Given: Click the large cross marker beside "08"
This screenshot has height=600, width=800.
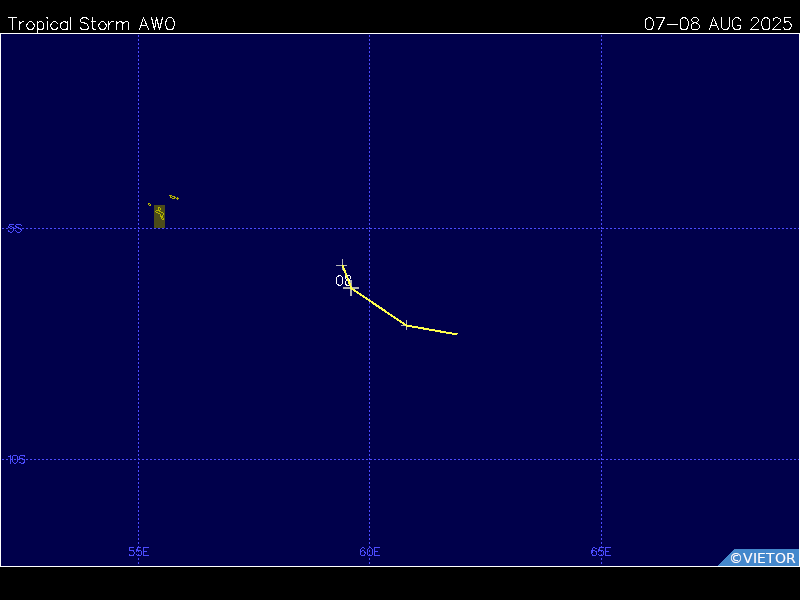Looking at the screenshot, I should coord(352,288).
